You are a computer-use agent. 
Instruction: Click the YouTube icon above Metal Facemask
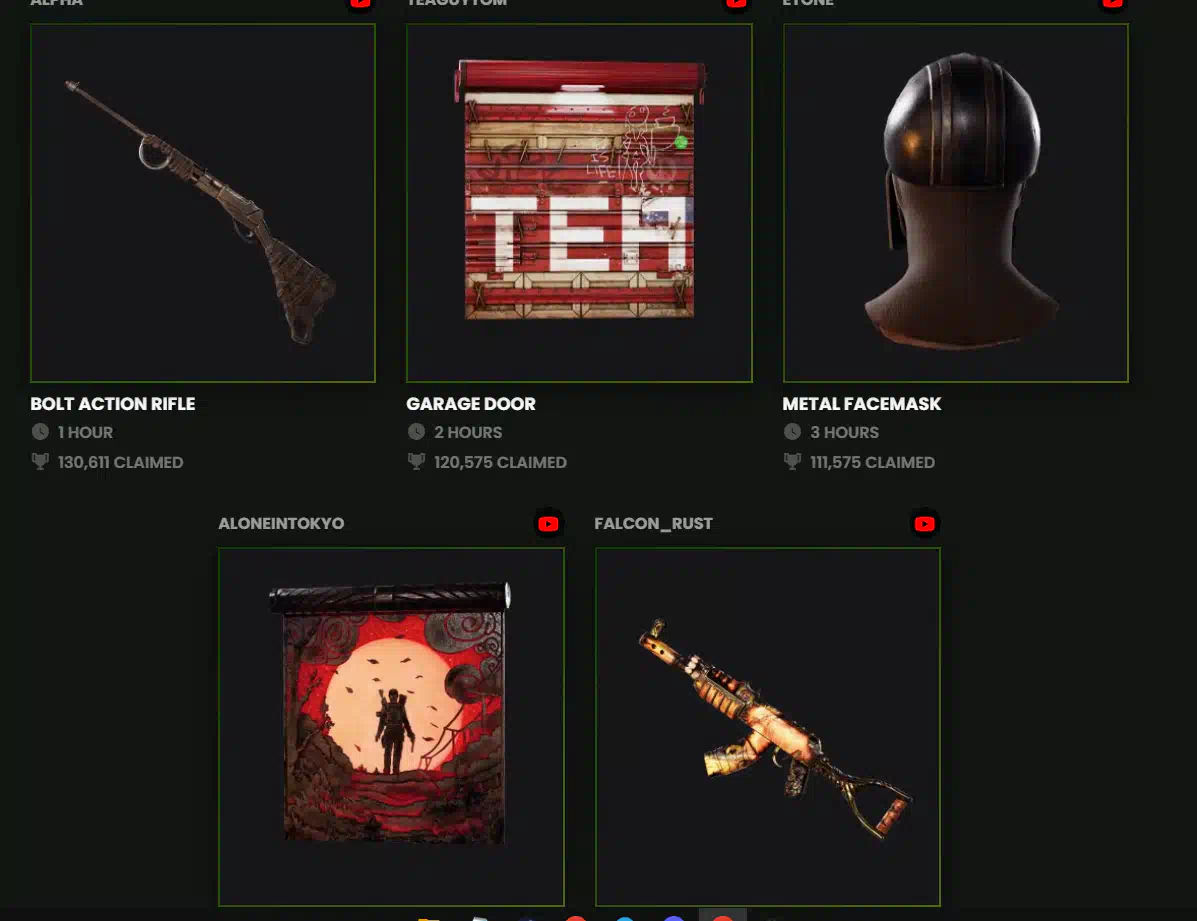point(1112,3)
